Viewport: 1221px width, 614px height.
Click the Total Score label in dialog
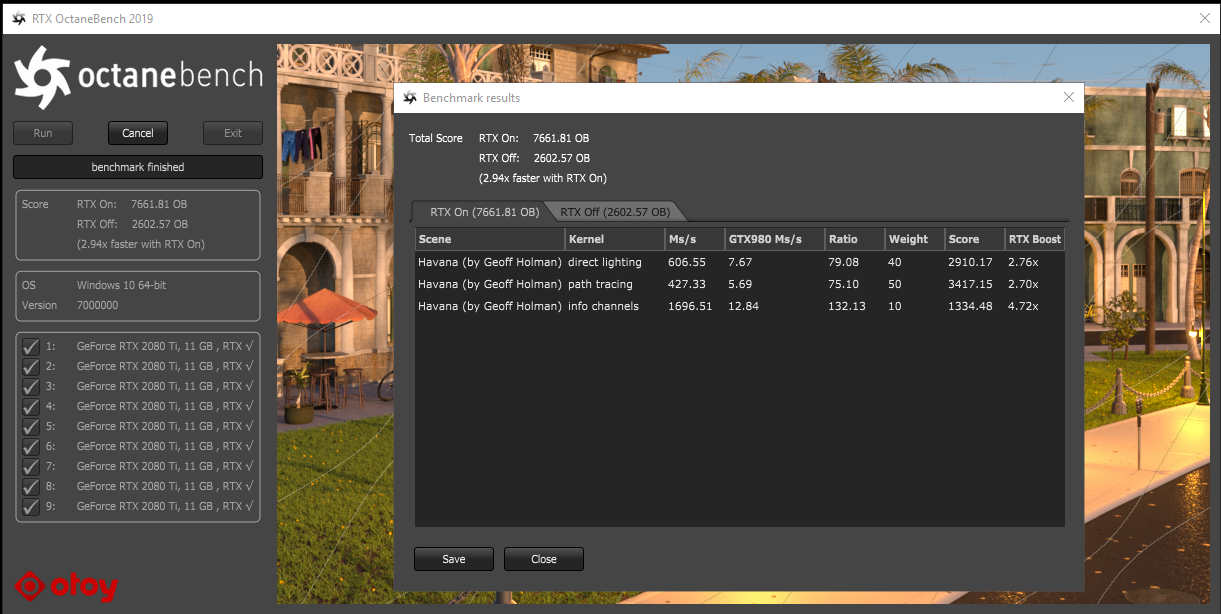point(436,138)
